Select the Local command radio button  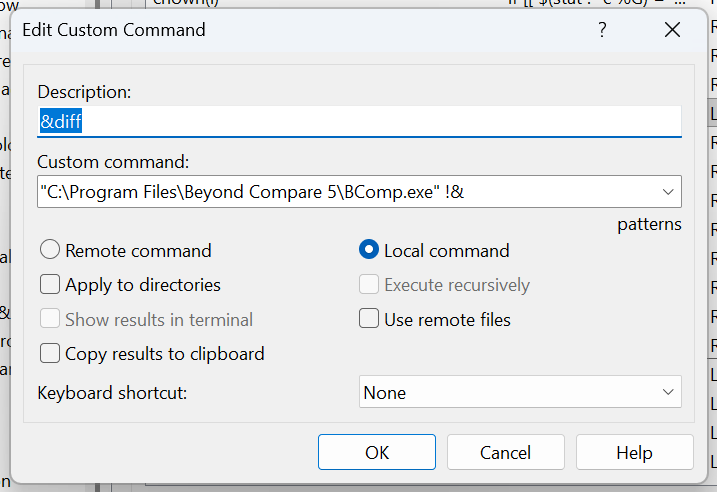click(x=370, y=251)
